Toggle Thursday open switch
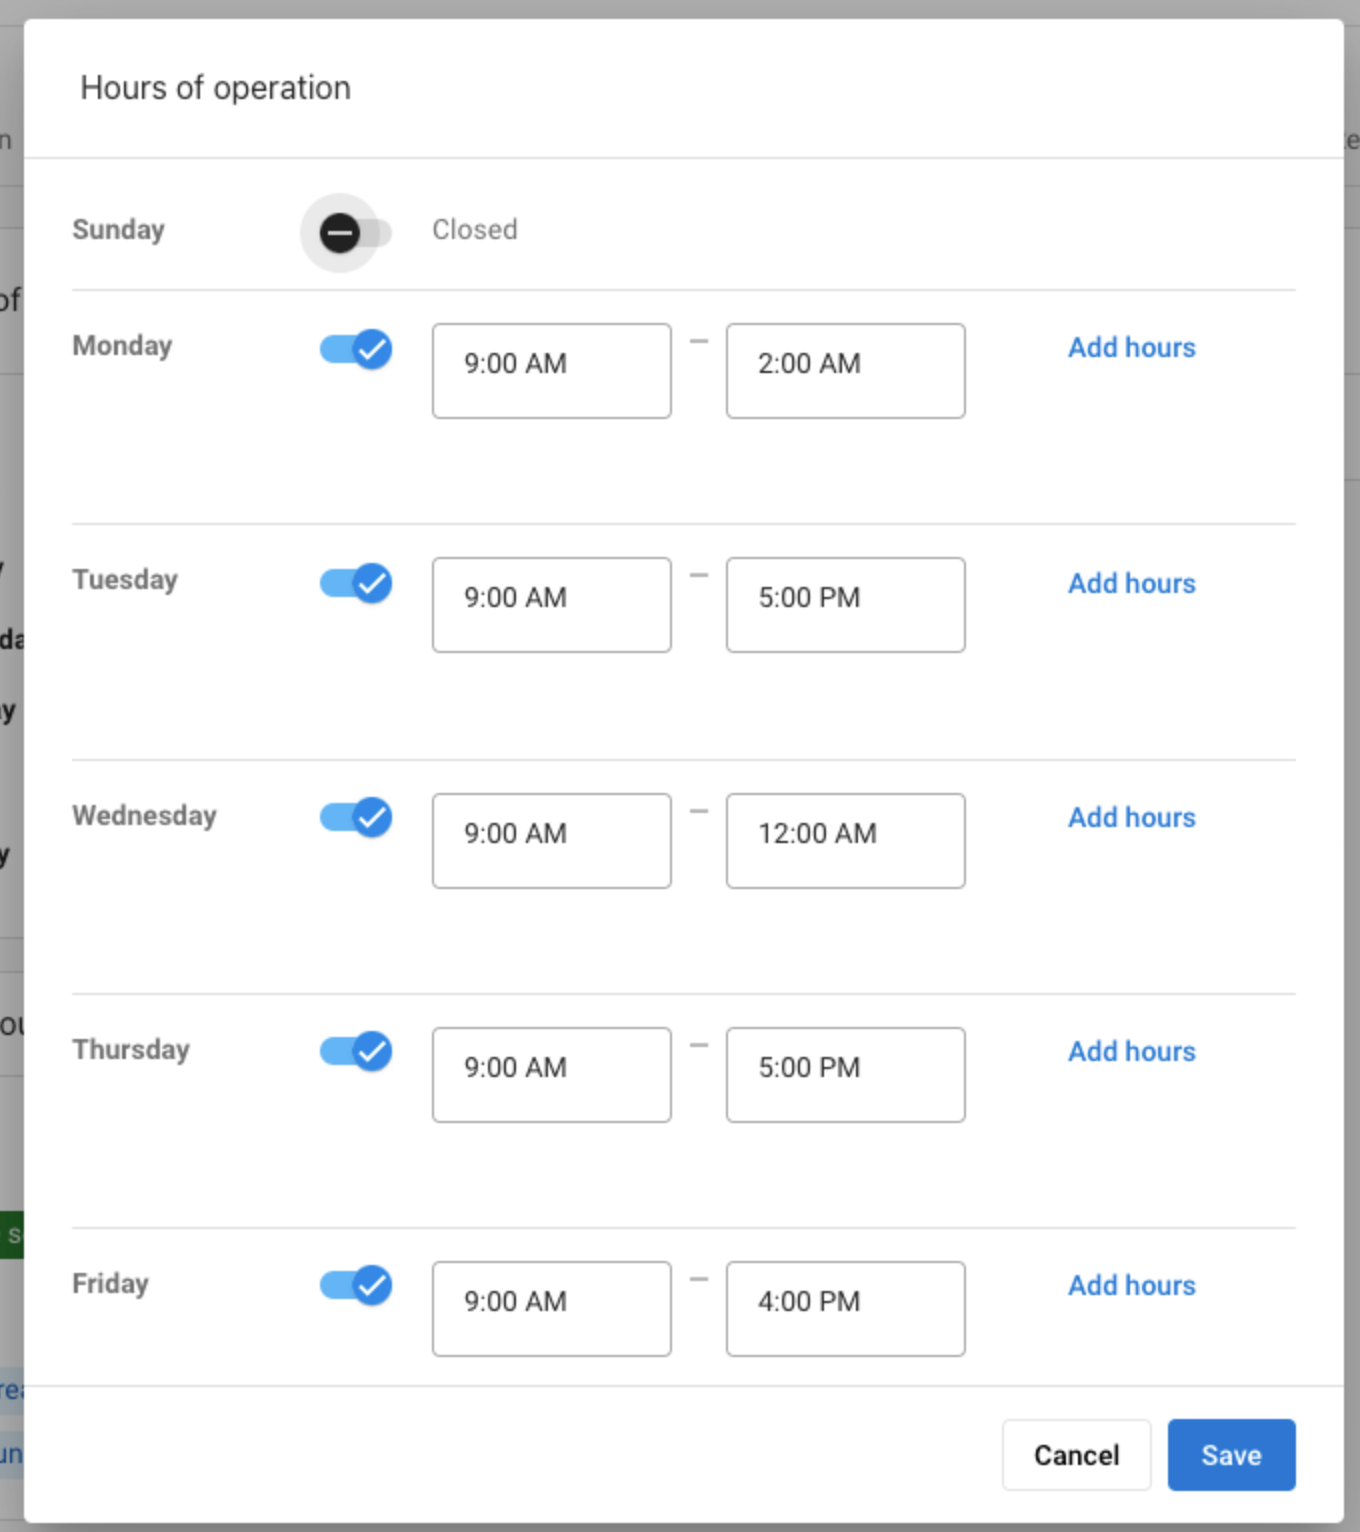This screenshot has width=1360, height=1532. click(x=355, y=1051)
